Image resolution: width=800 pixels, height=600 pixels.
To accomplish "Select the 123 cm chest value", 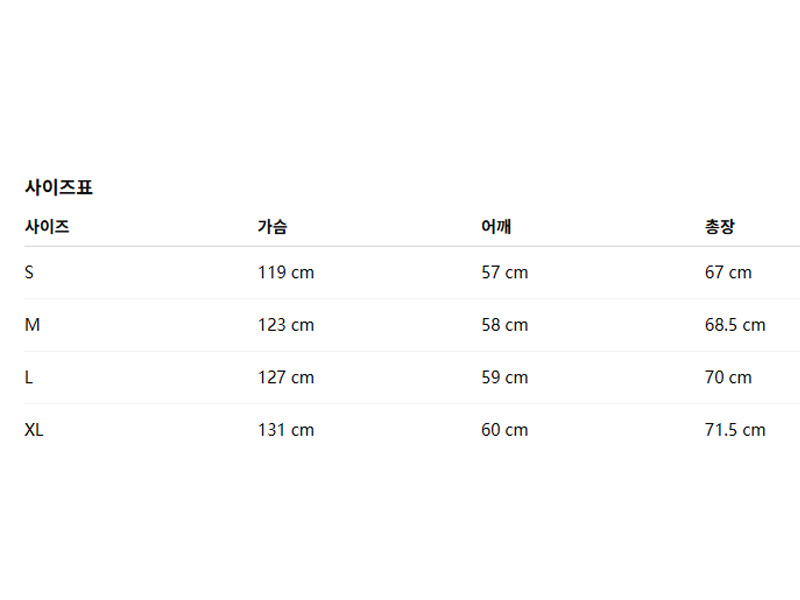I will coord(285,325).
